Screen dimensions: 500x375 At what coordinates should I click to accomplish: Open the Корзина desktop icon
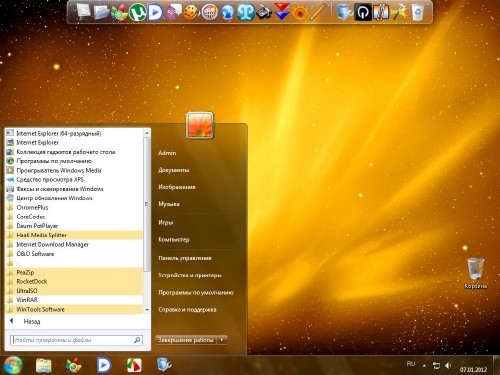tap(475, 273)
